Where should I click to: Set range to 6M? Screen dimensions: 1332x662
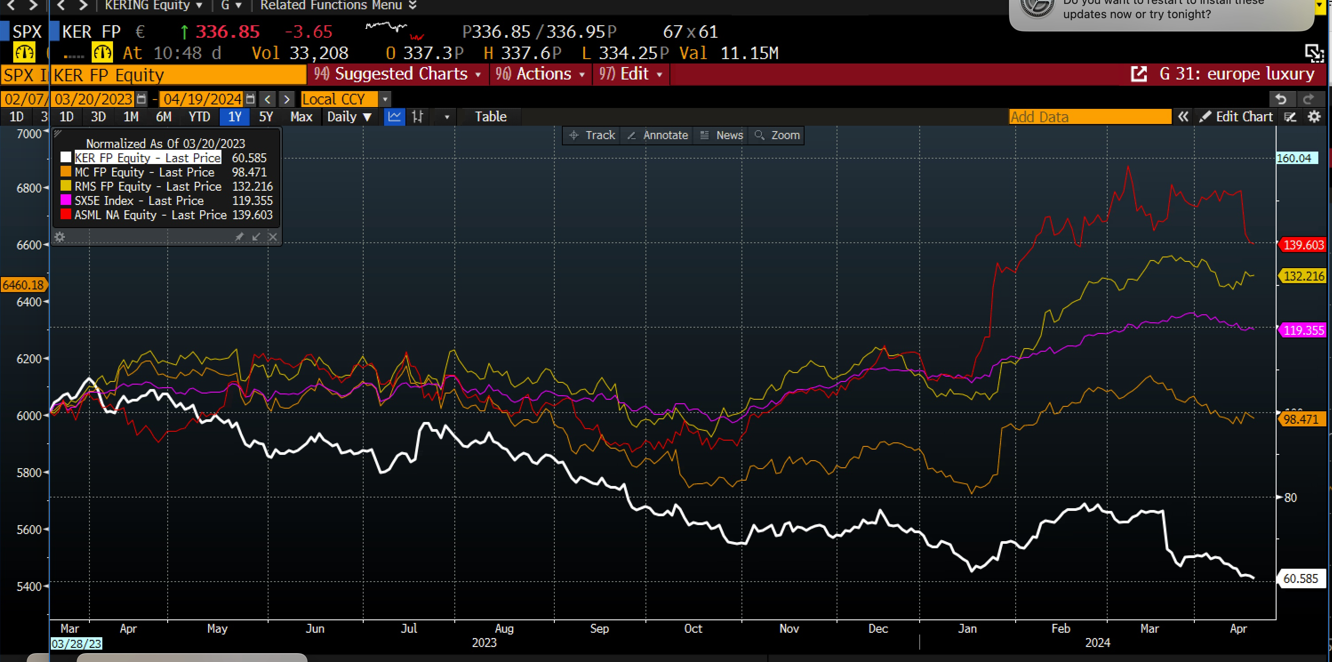click(164, 117)
